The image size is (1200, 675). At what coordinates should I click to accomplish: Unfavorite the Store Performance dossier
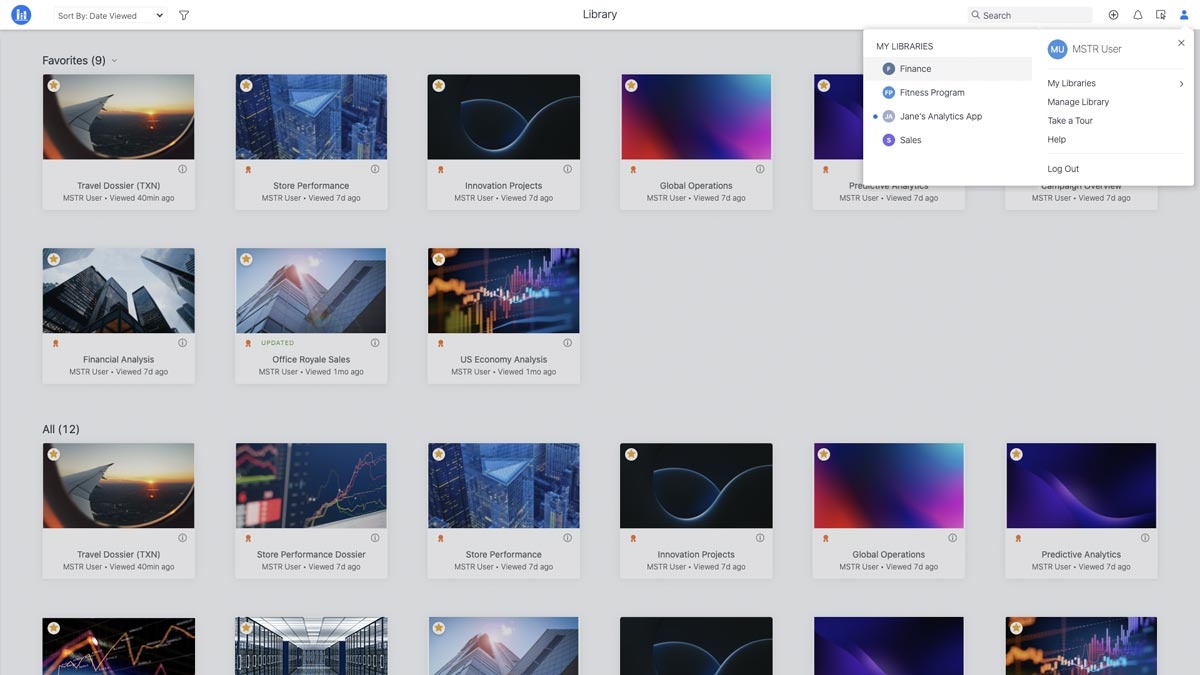[246, 86]
